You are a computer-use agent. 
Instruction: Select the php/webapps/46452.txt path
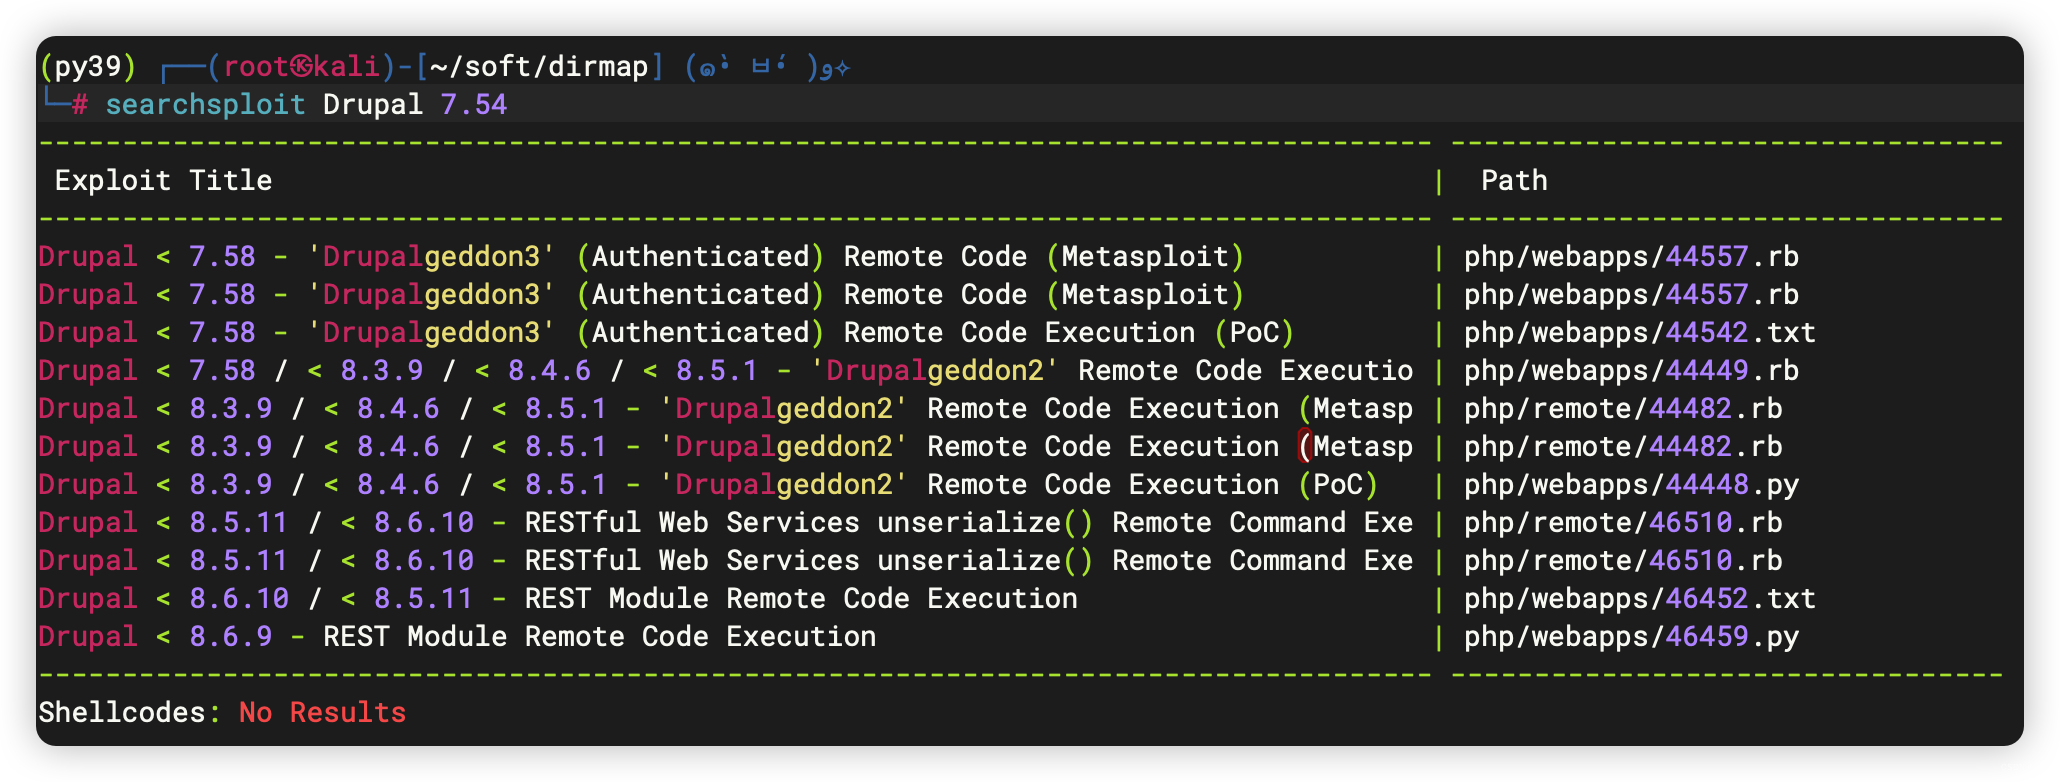point(1640,599)
